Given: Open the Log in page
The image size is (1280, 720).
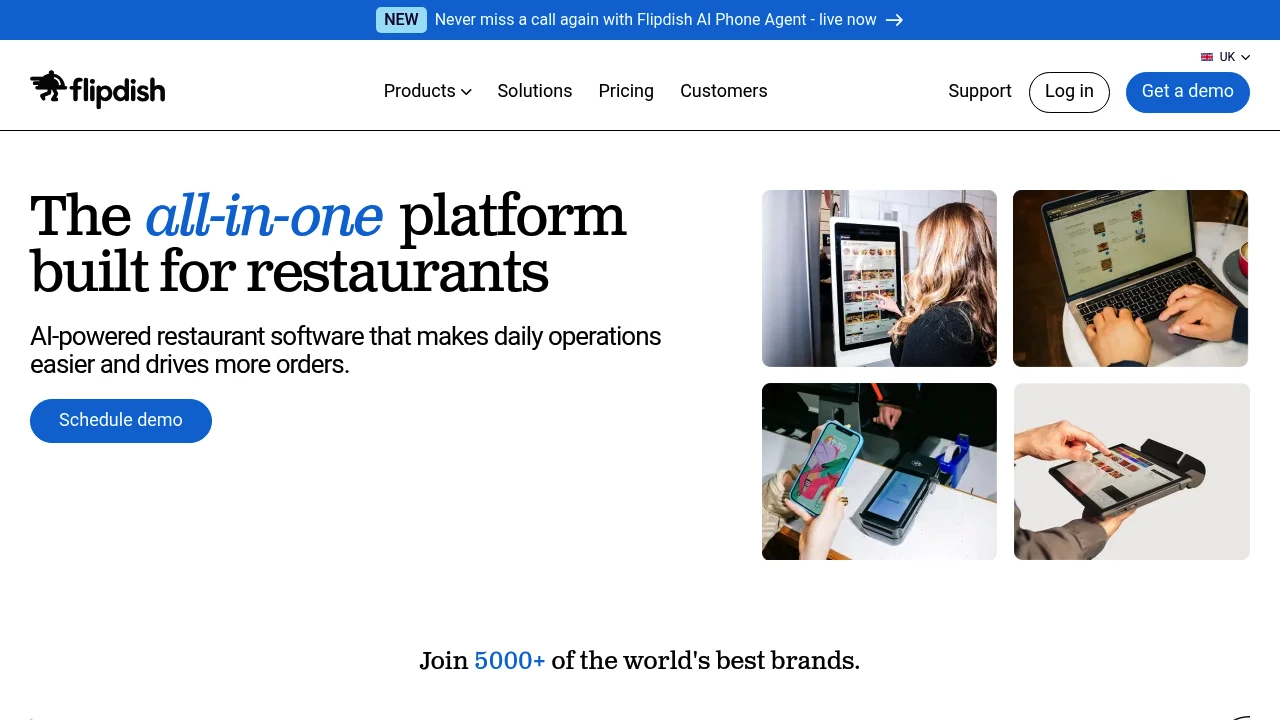Looking at the screenshot, I should coord(1069,92).
